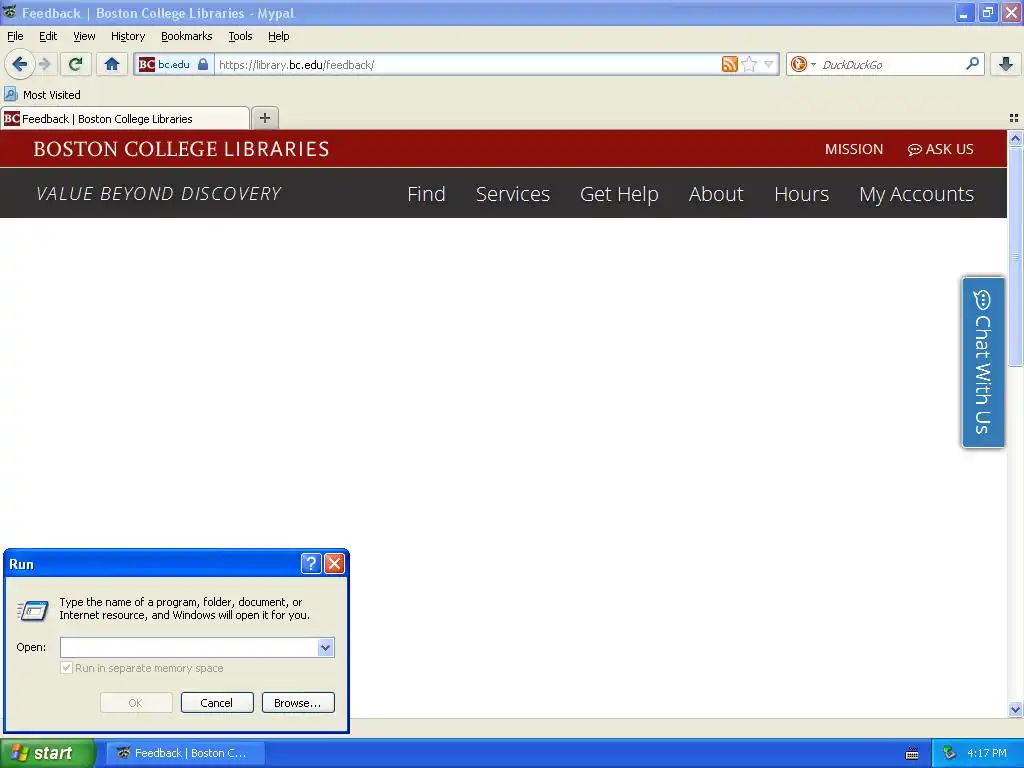Screen dimensions: 1024x768
Task: Click Cancel in the Run dialog
Action: point(217,703)
